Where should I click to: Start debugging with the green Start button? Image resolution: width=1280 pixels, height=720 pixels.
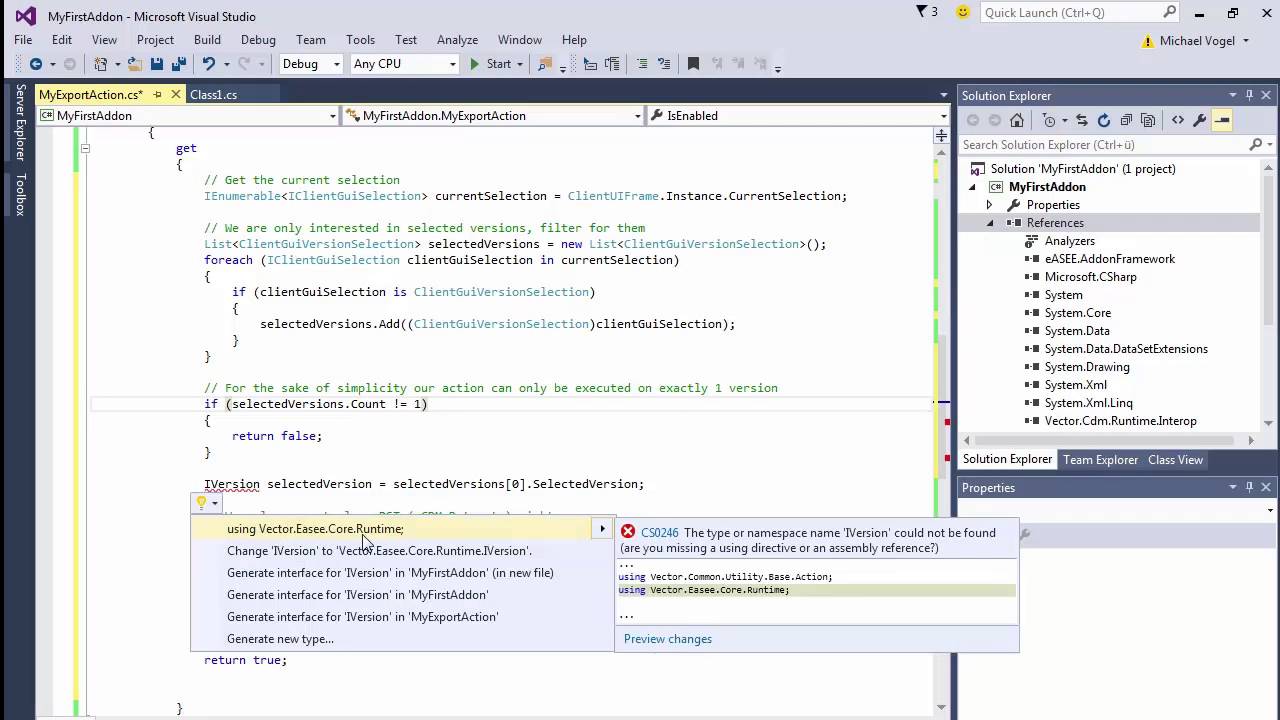pyautogui.click(x=491, y=64)
